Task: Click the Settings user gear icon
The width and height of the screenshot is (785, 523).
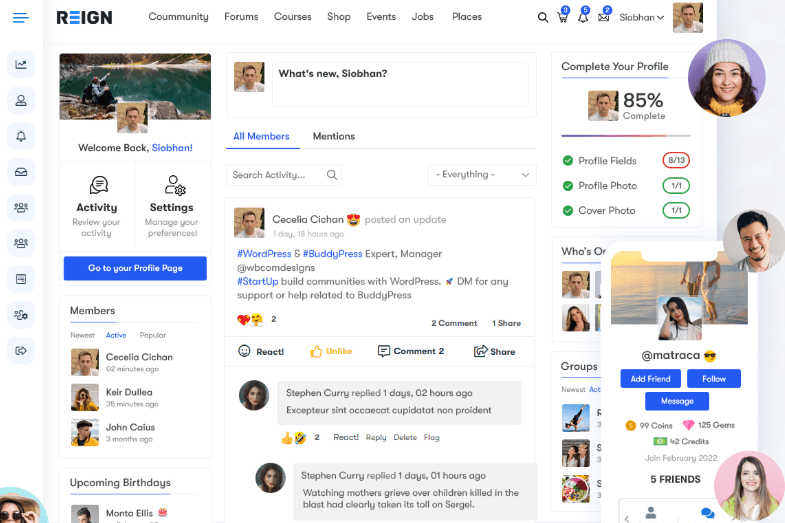Action: tap(175, 185)
